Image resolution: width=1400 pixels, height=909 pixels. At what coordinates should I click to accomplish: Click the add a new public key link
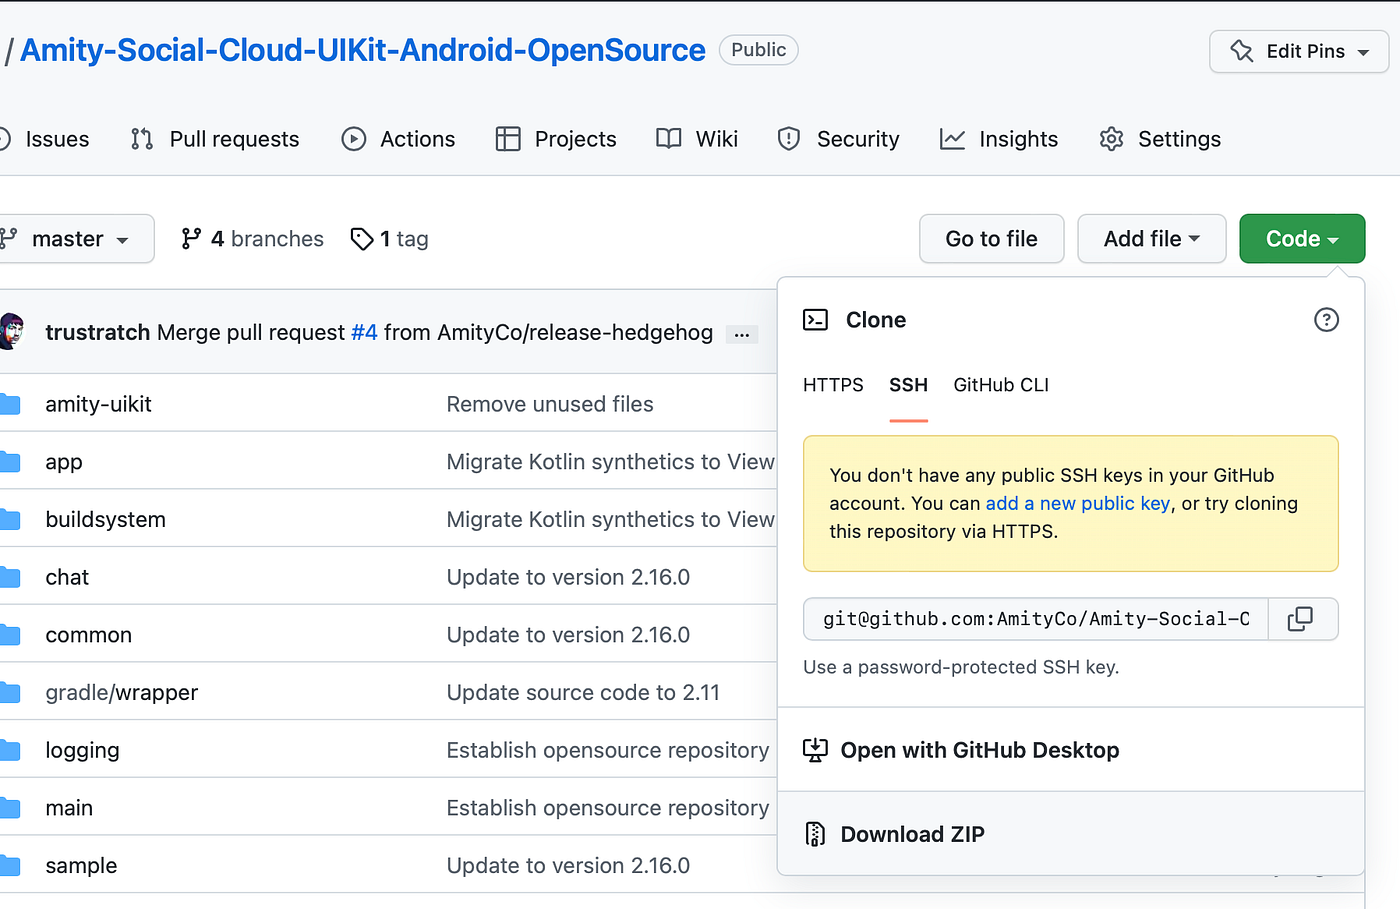tap(1077, 503)
